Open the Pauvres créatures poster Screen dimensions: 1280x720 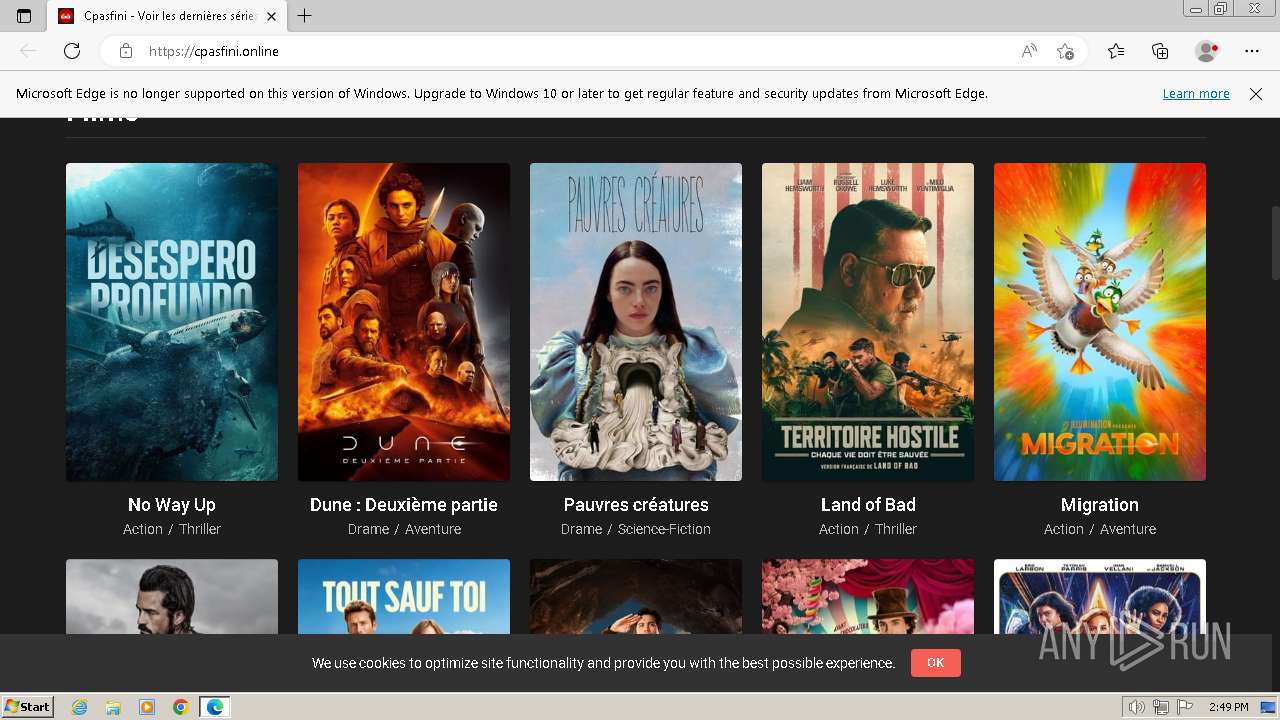point(636,322)
